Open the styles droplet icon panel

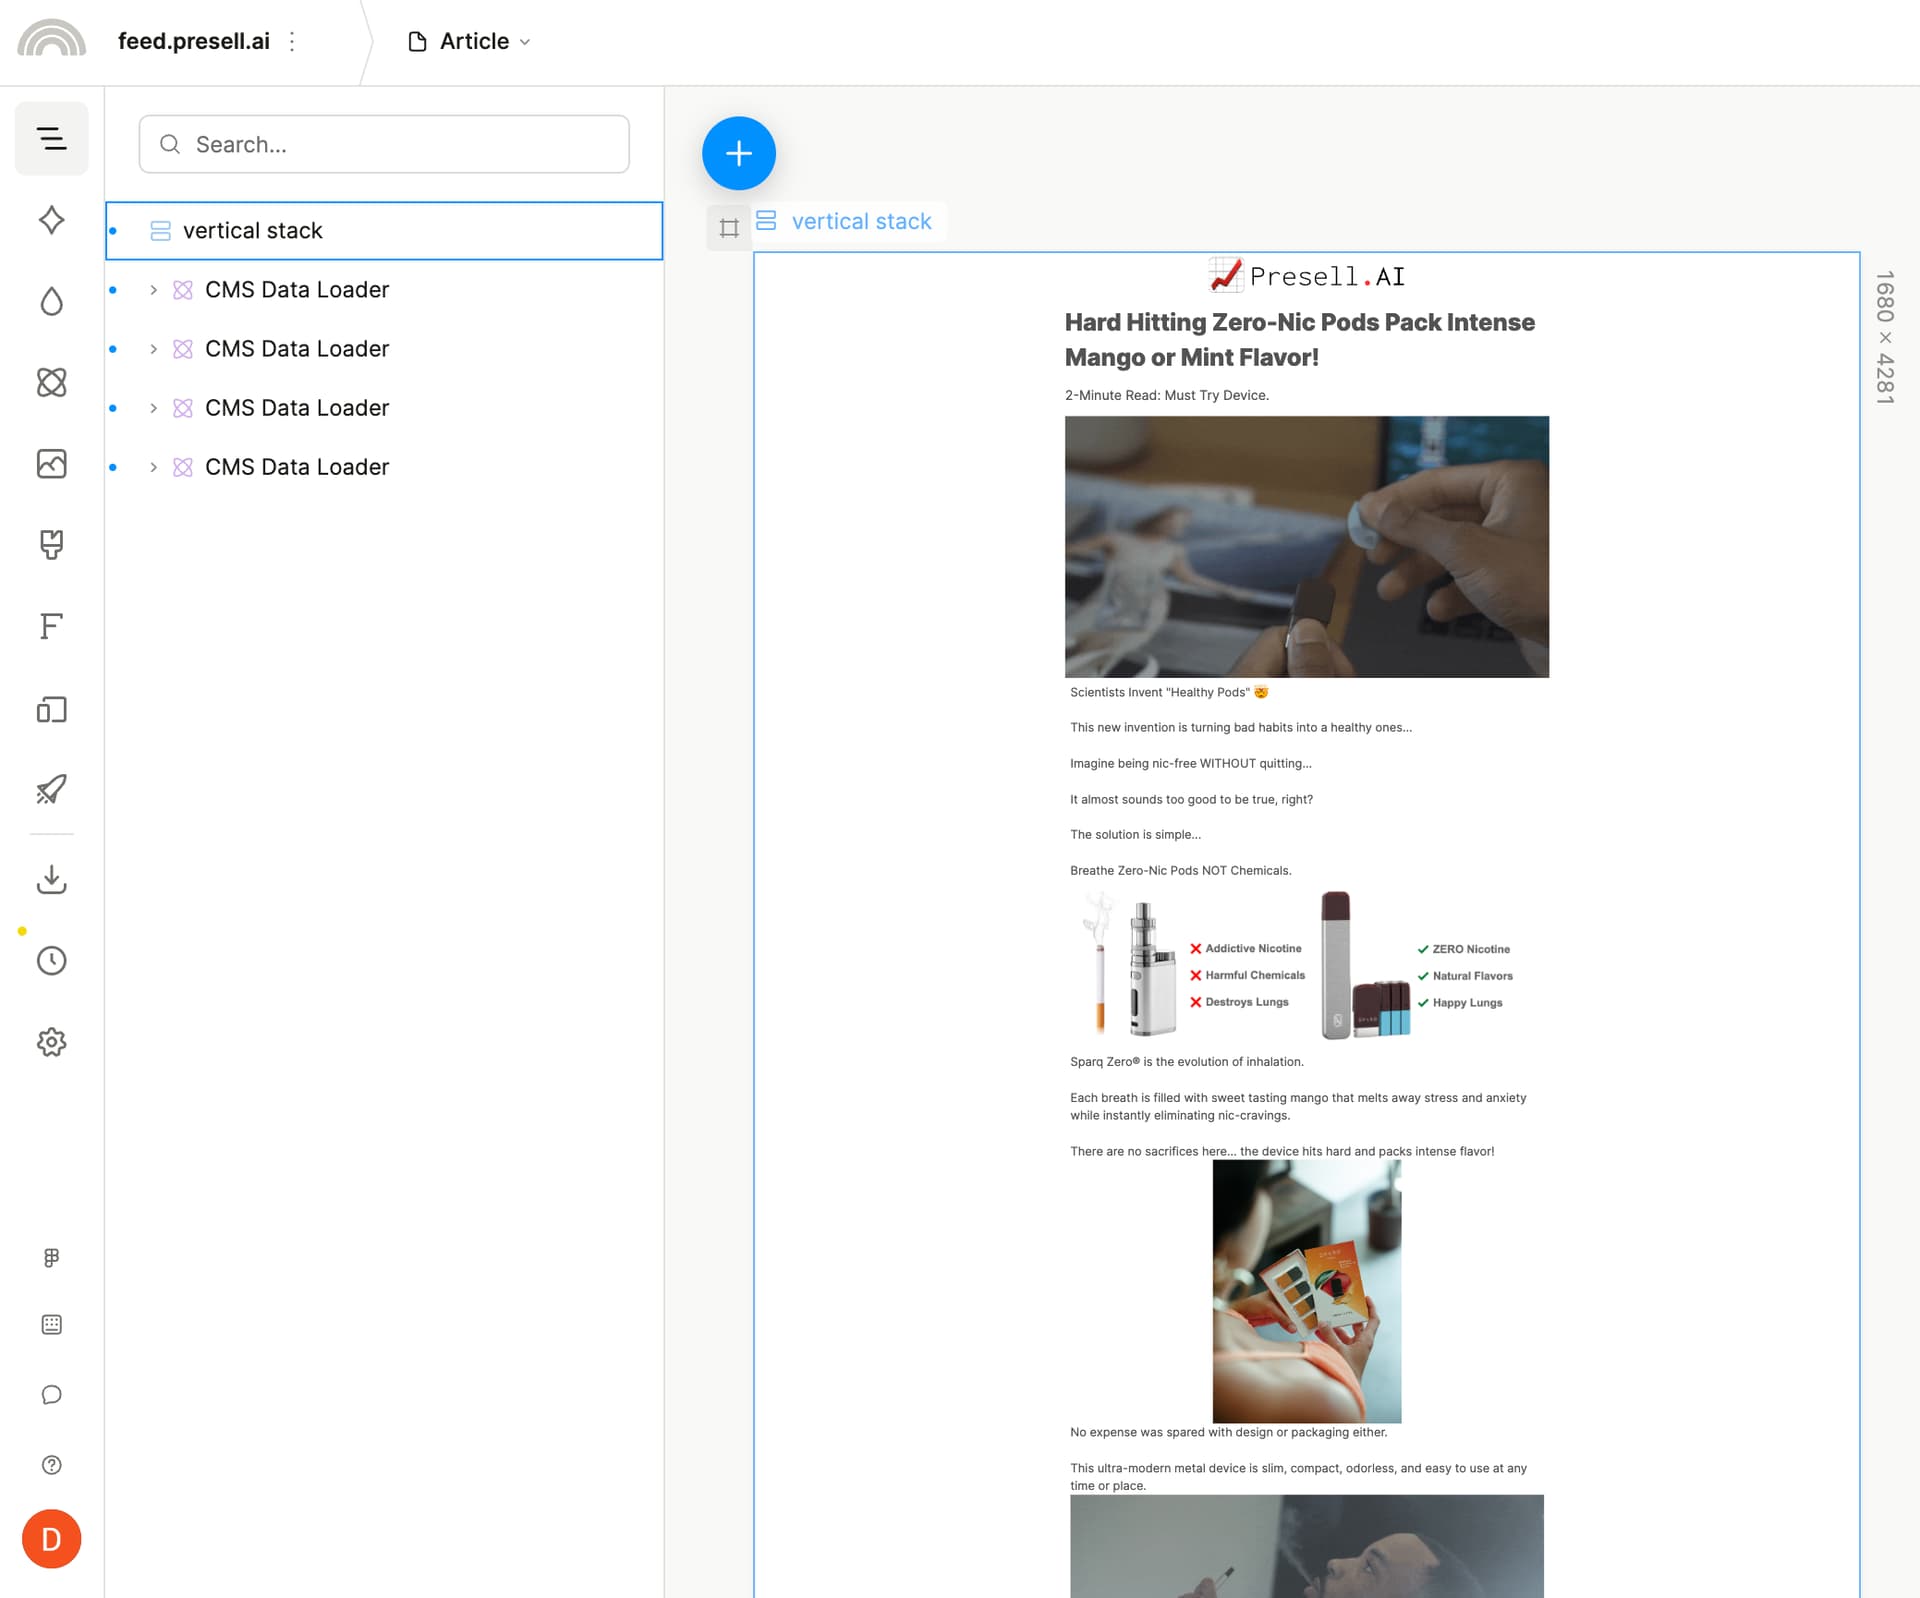51,301
